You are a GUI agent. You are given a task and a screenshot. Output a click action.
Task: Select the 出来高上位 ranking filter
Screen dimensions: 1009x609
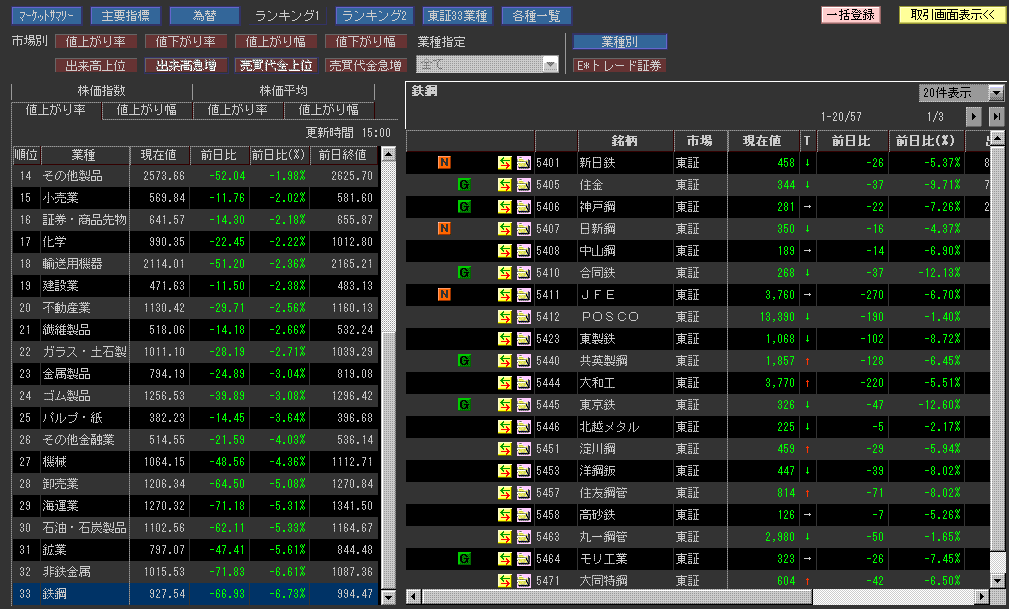96,65
